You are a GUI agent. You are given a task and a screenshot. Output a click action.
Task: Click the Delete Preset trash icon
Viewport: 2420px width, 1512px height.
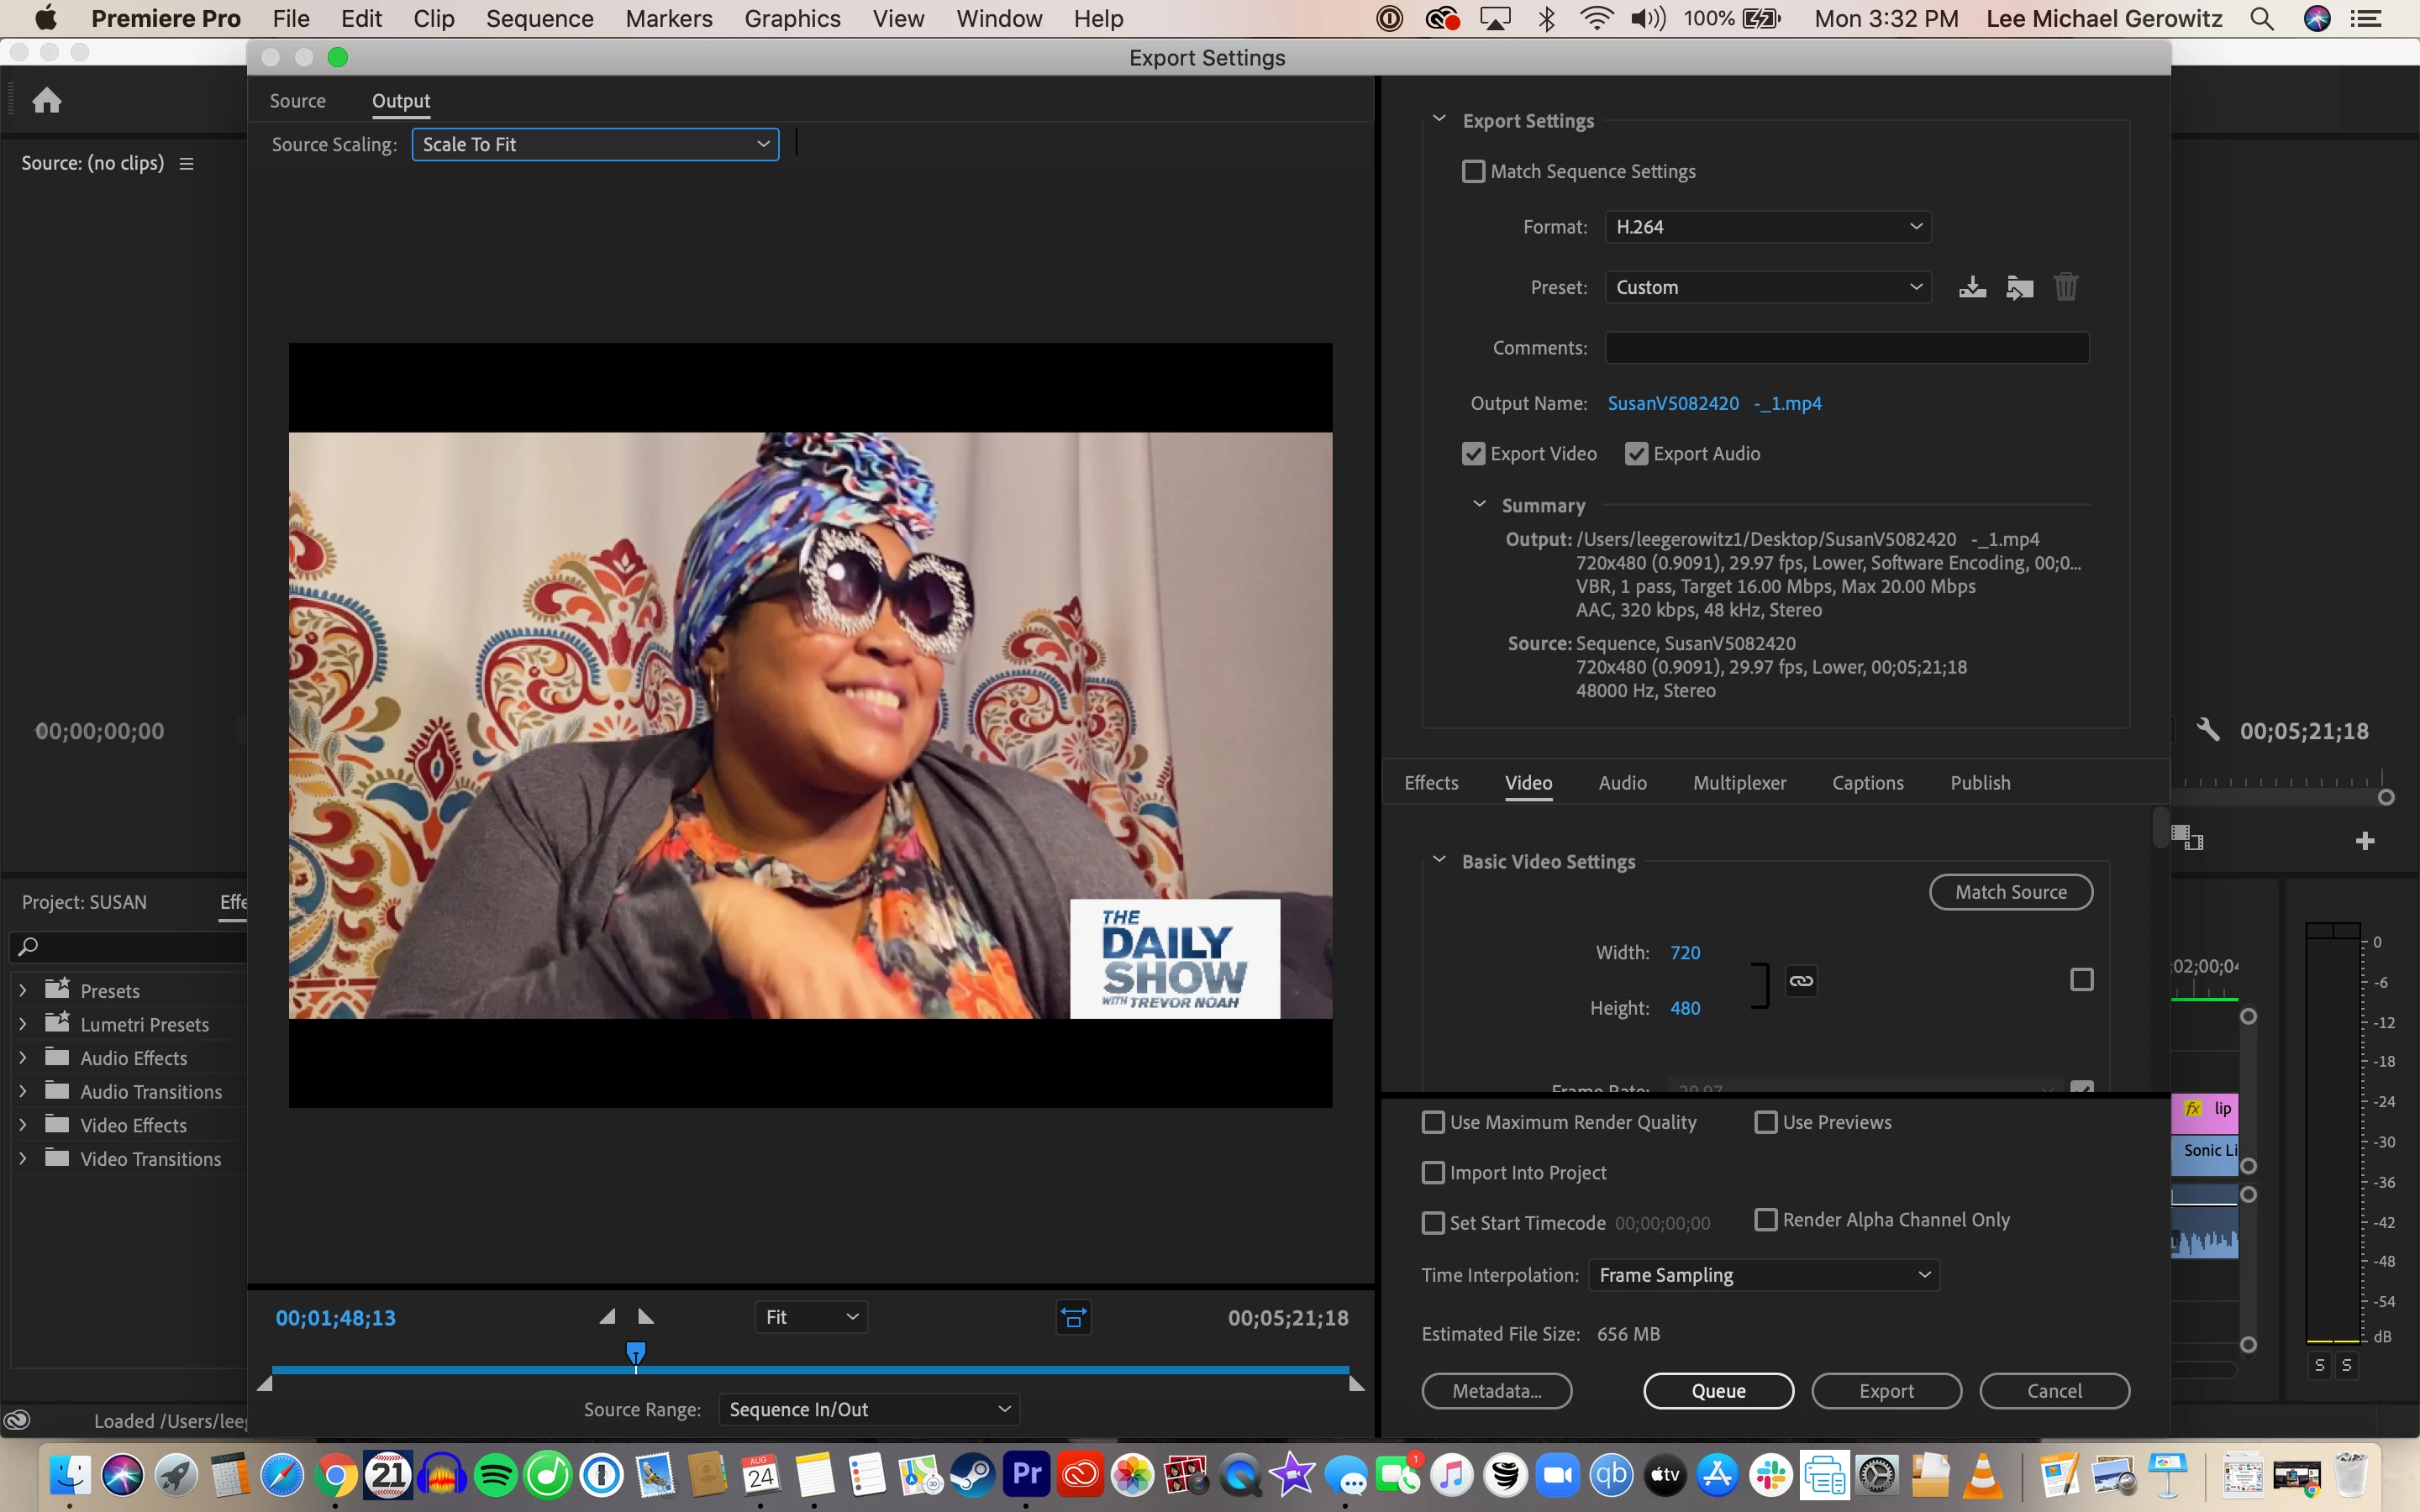(2065, 287)
